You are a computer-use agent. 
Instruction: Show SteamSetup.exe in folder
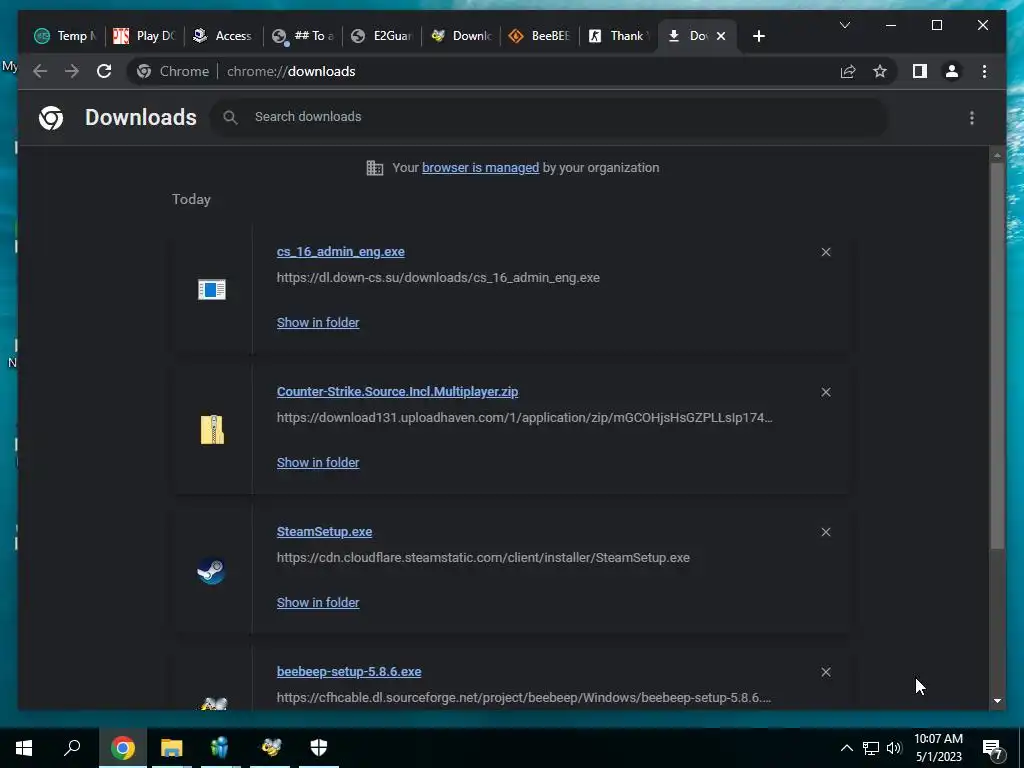click(x=318, y=603)
